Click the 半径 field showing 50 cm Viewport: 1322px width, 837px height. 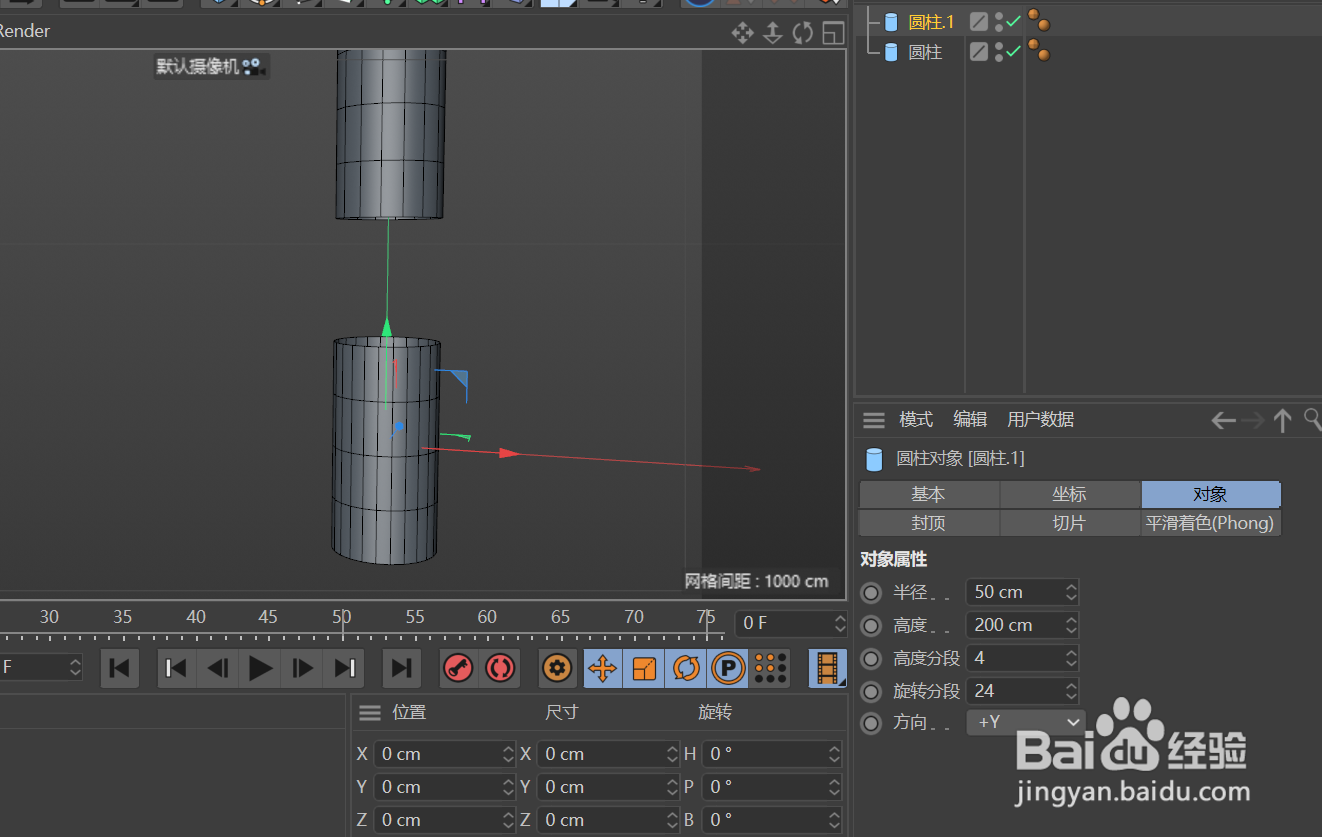coord(1022,592)
